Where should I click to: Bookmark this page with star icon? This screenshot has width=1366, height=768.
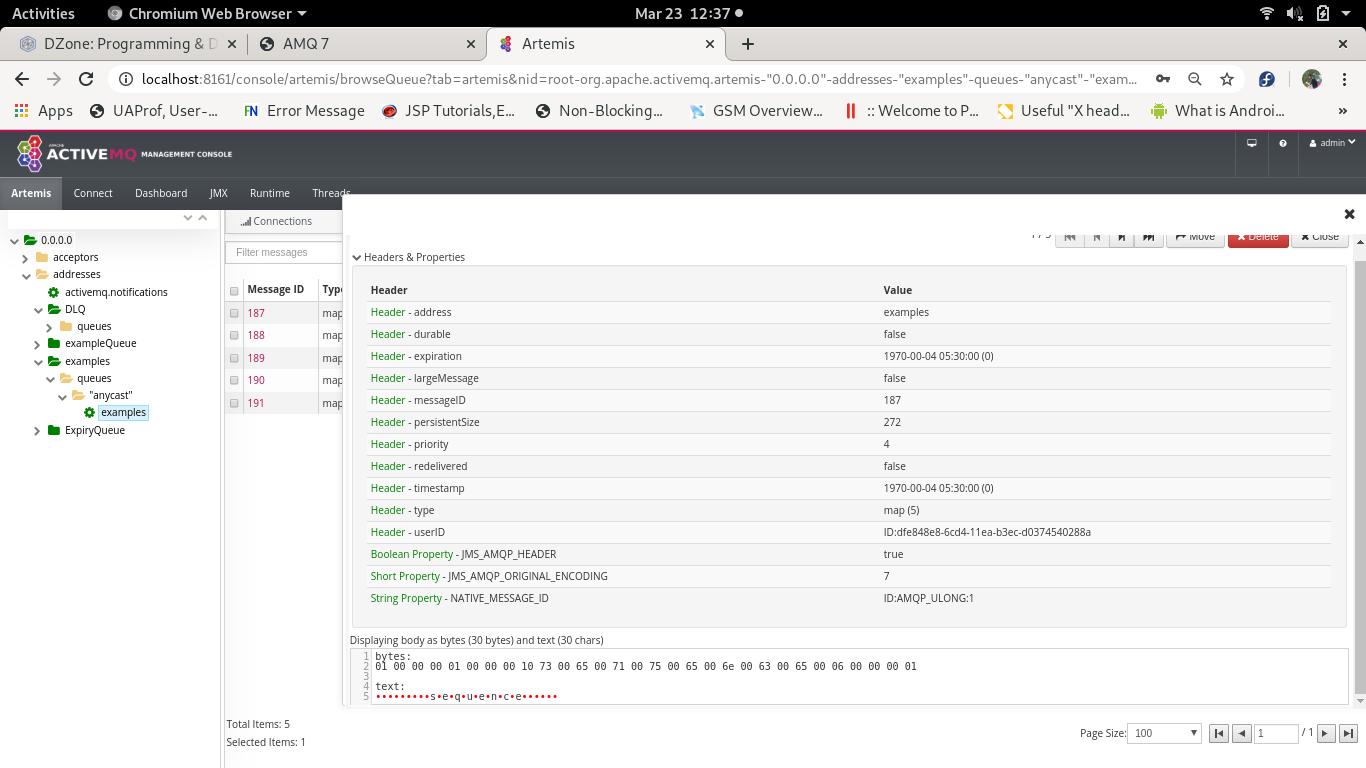coord(1227,79)
